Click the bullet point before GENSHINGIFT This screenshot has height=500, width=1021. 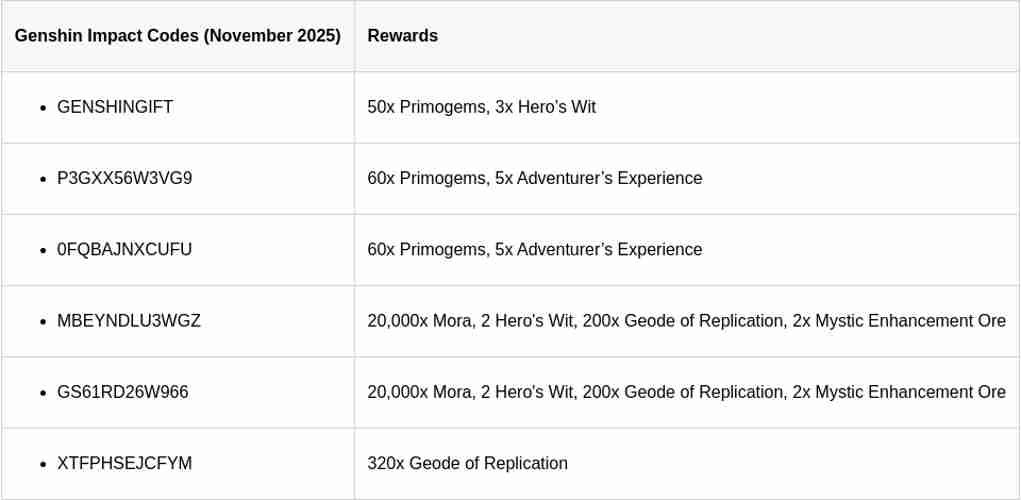(43, 108)
